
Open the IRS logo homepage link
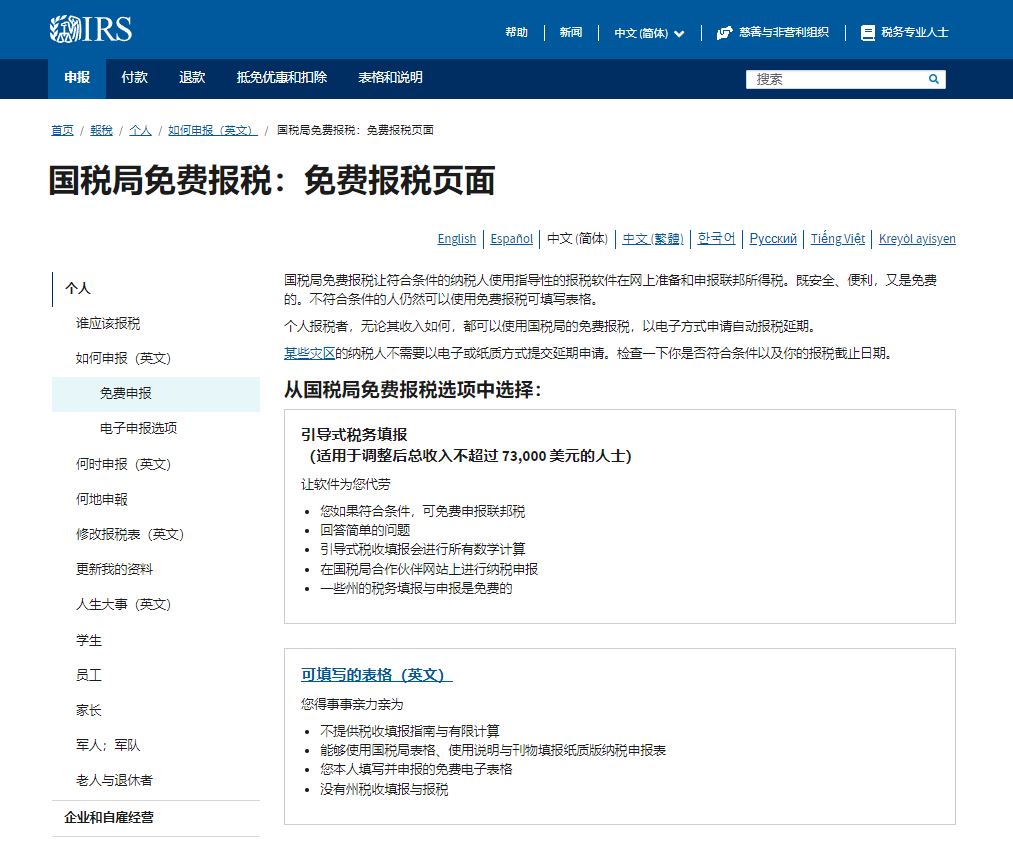click(x=91, y=29)
